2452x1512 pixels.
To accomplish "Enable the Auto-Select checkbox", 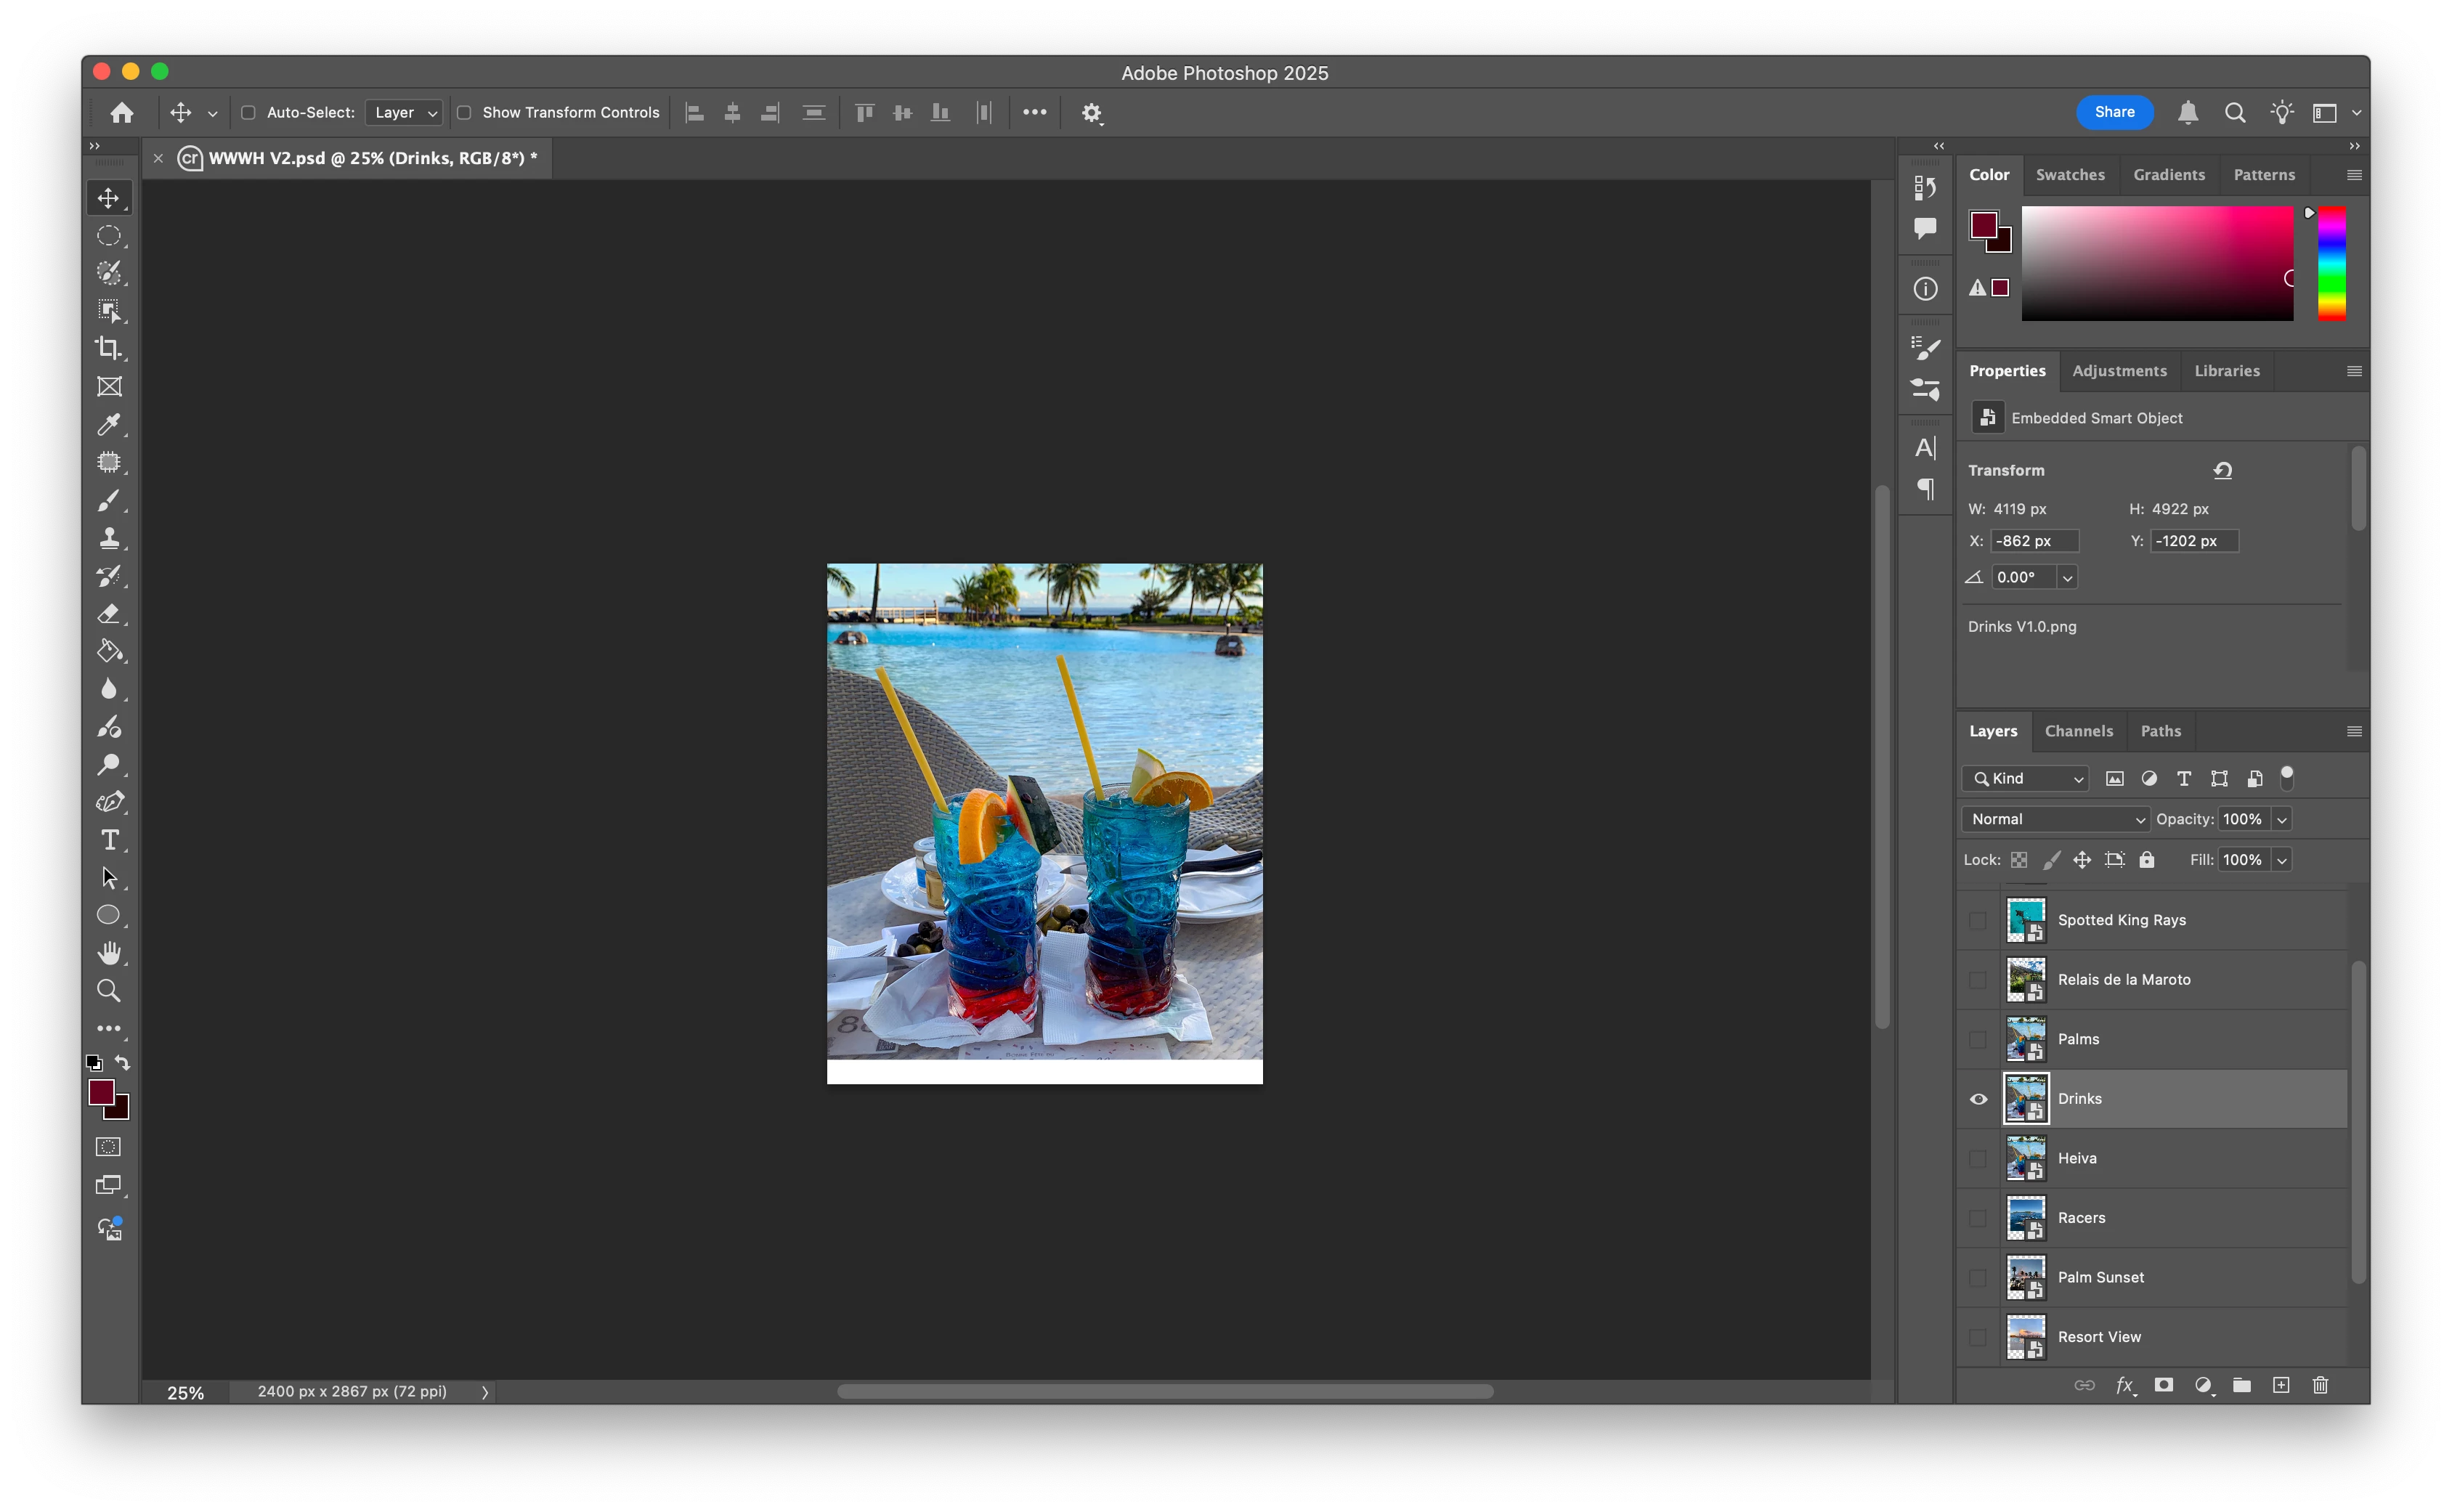I will [x=248, y=113].
